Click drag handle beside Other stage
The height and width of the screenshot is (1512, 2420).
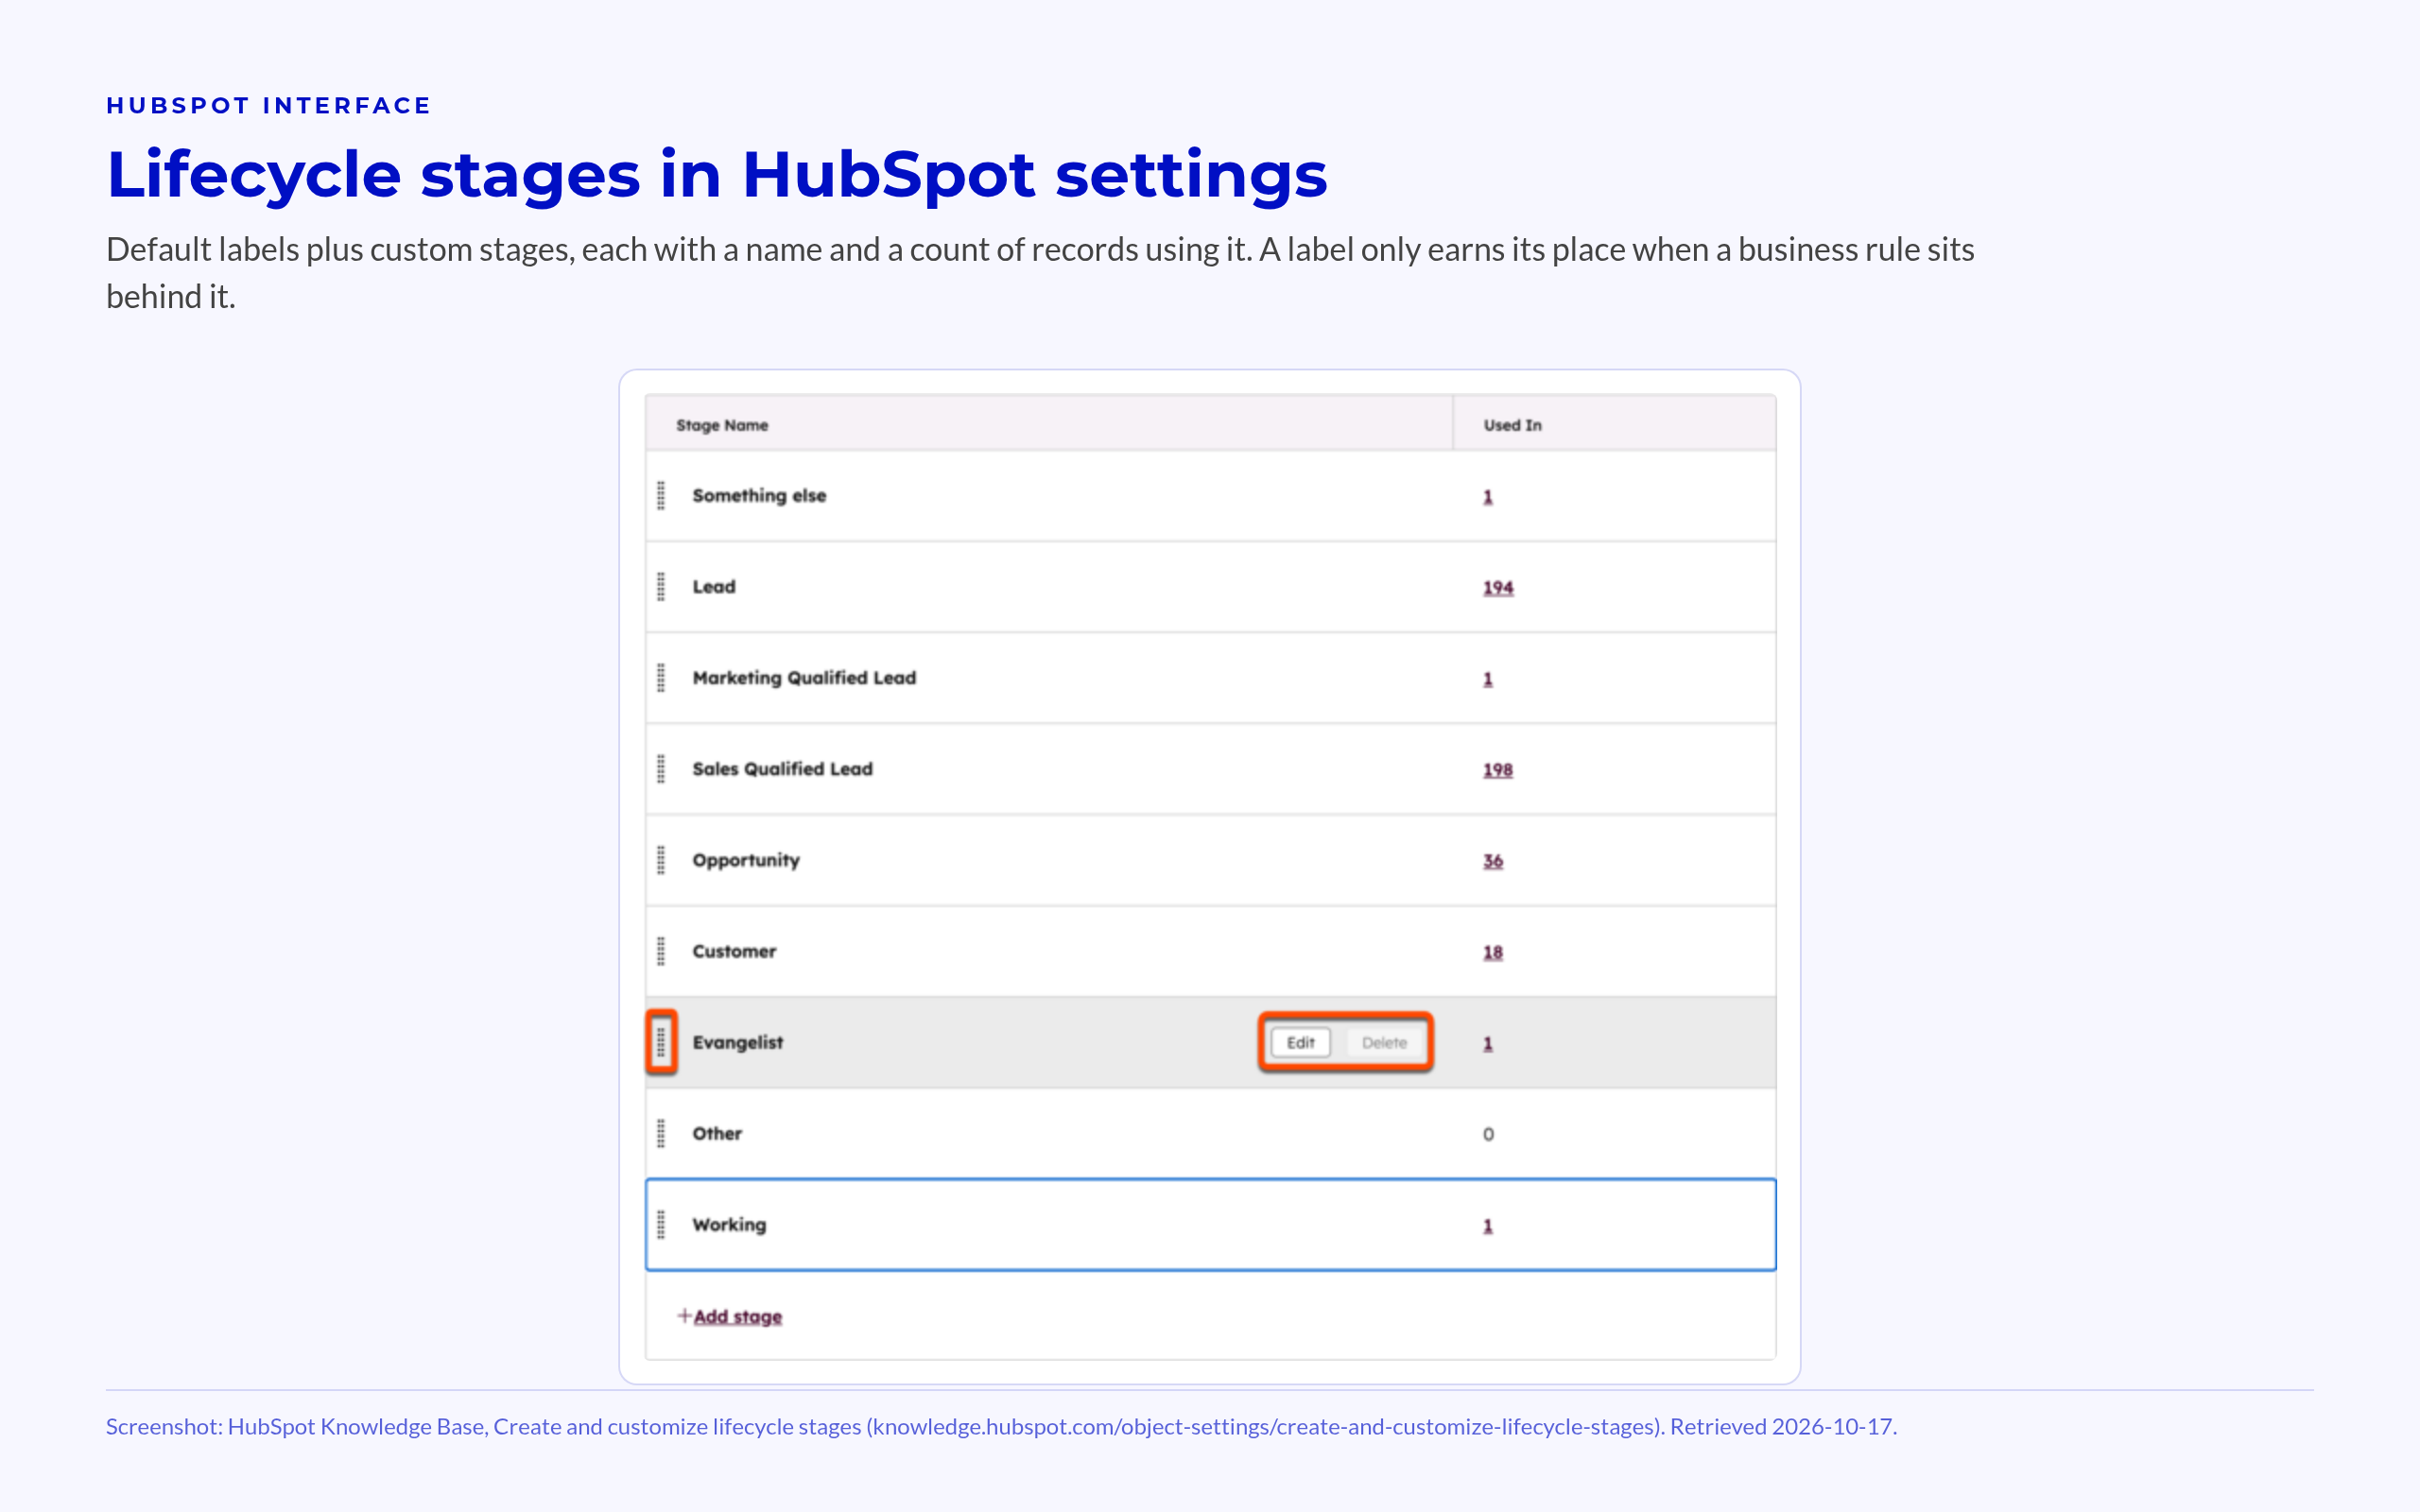click(661, 1133)
